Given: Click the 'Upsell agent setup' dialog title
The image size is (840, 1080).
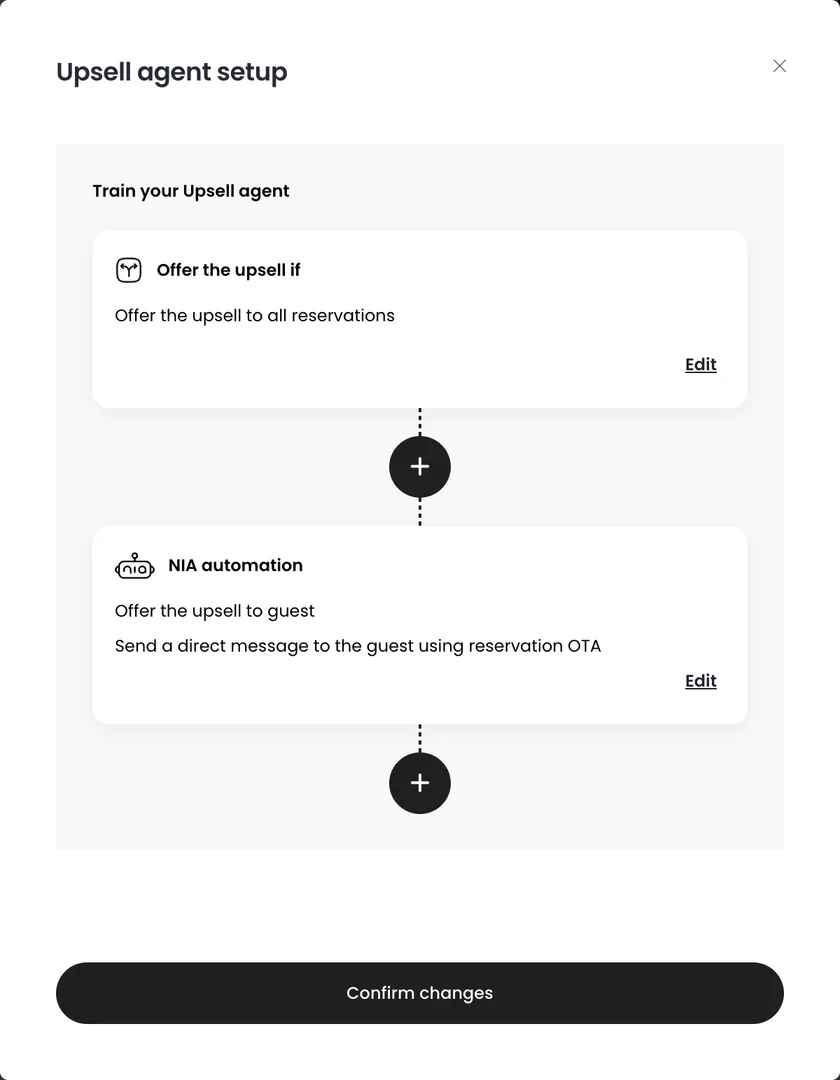Looking at the screenshot, I should point(171,72).
